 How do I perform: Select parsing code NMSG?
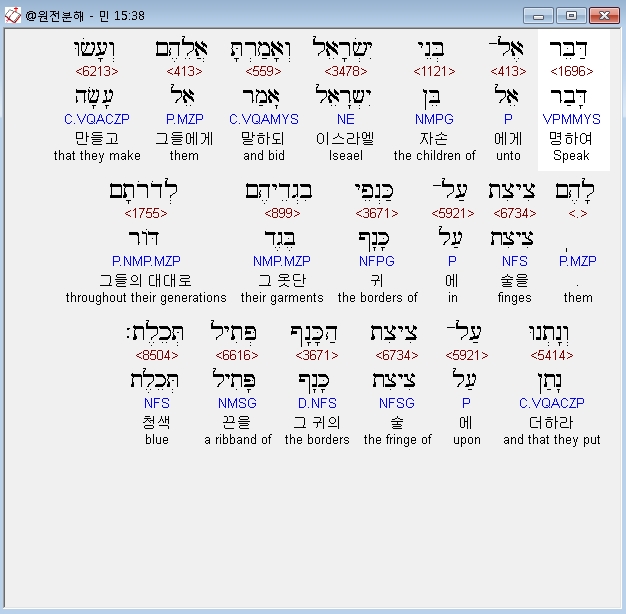click(x=237, y=403)
